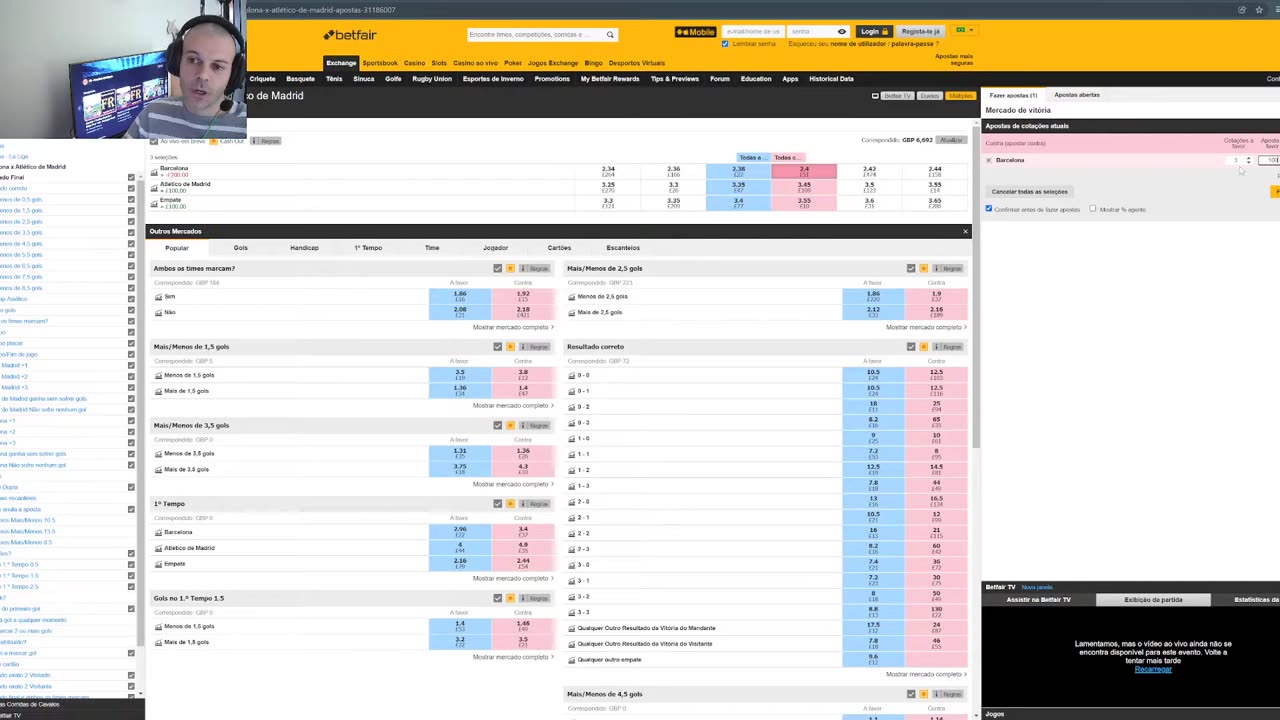Open the Atlético de Madrid chart icon
This screenshot has height=720, width=1280.
(x=154, y=187)
